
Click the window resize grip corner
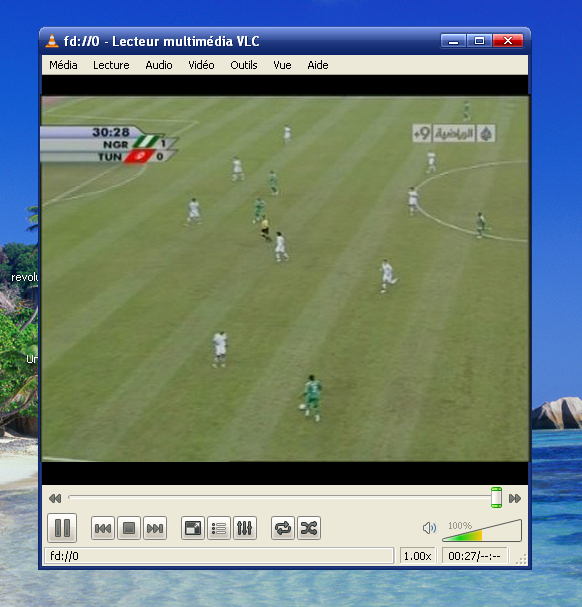tap(522, 559)
